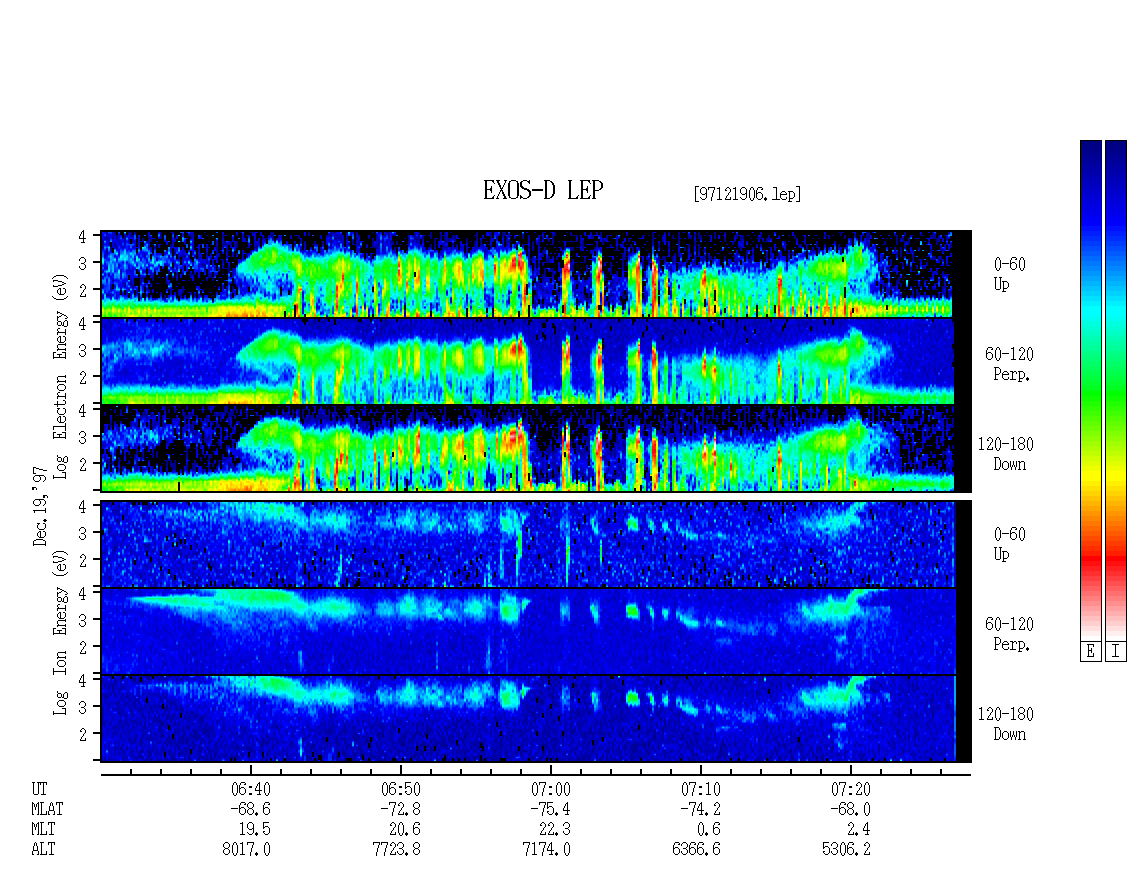Select the ion panel's '0-60 Up' label

[x=1009, y=544]
